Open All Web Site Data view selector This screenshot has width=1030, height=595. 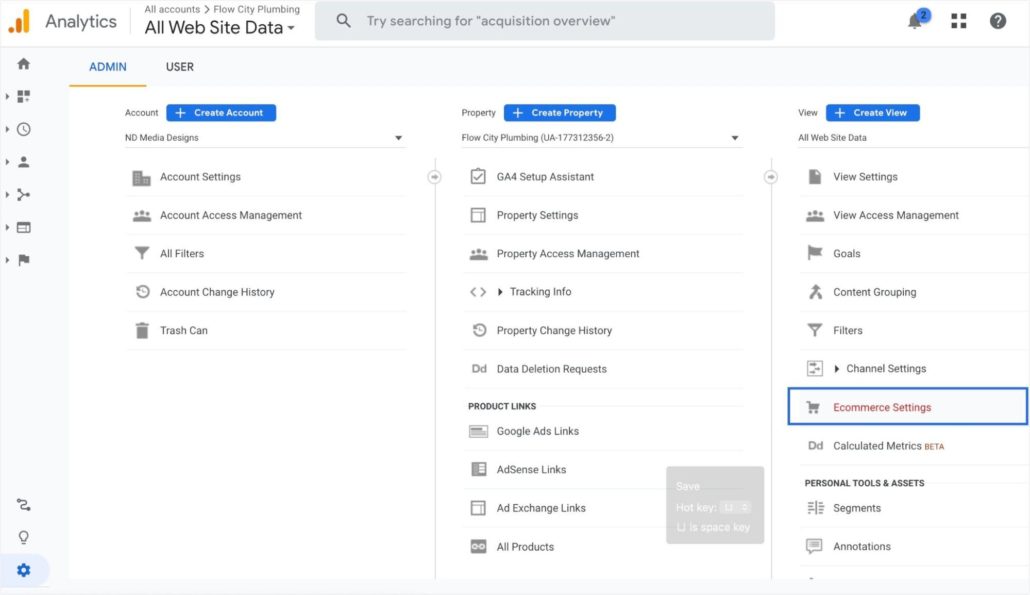click(913, 138)
